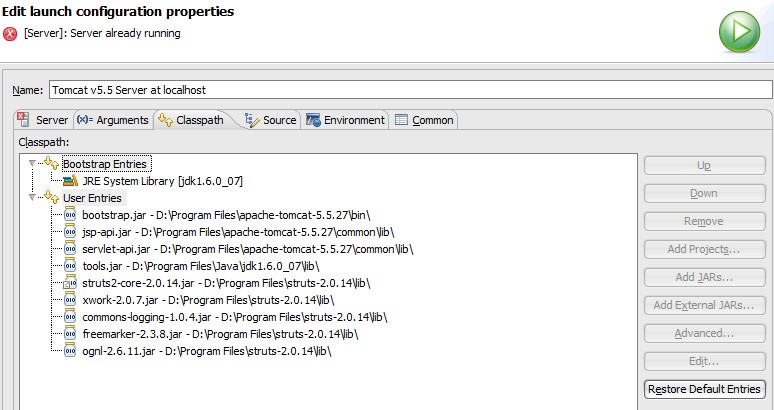This screenshot has width=774, height=410.
Task: Click the ognl-2.6.11.jar jar icon
Action: coord(70,351)
